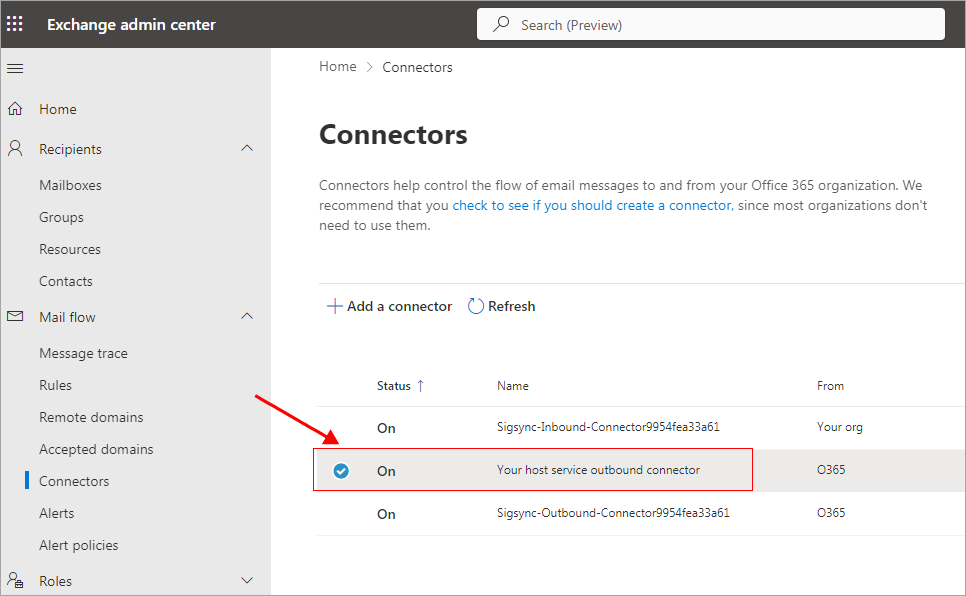The image size is (966, 596).
Task: Collapse the Recipients section chevron
Action: (248, 149)
